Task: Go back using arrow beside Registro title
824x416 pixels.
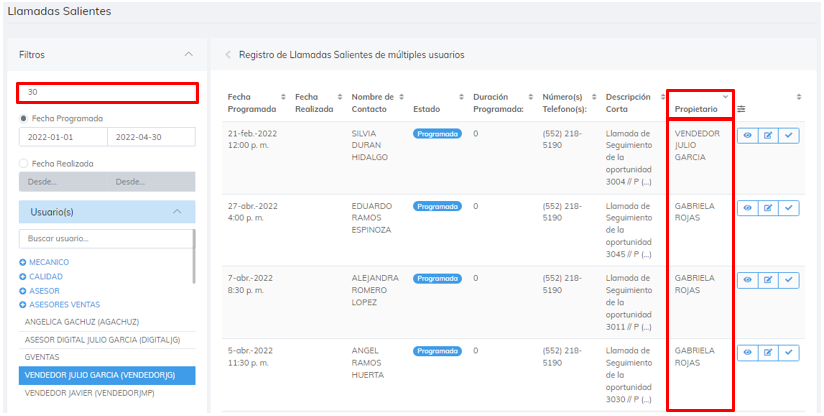Action: (x=228, y=55)
